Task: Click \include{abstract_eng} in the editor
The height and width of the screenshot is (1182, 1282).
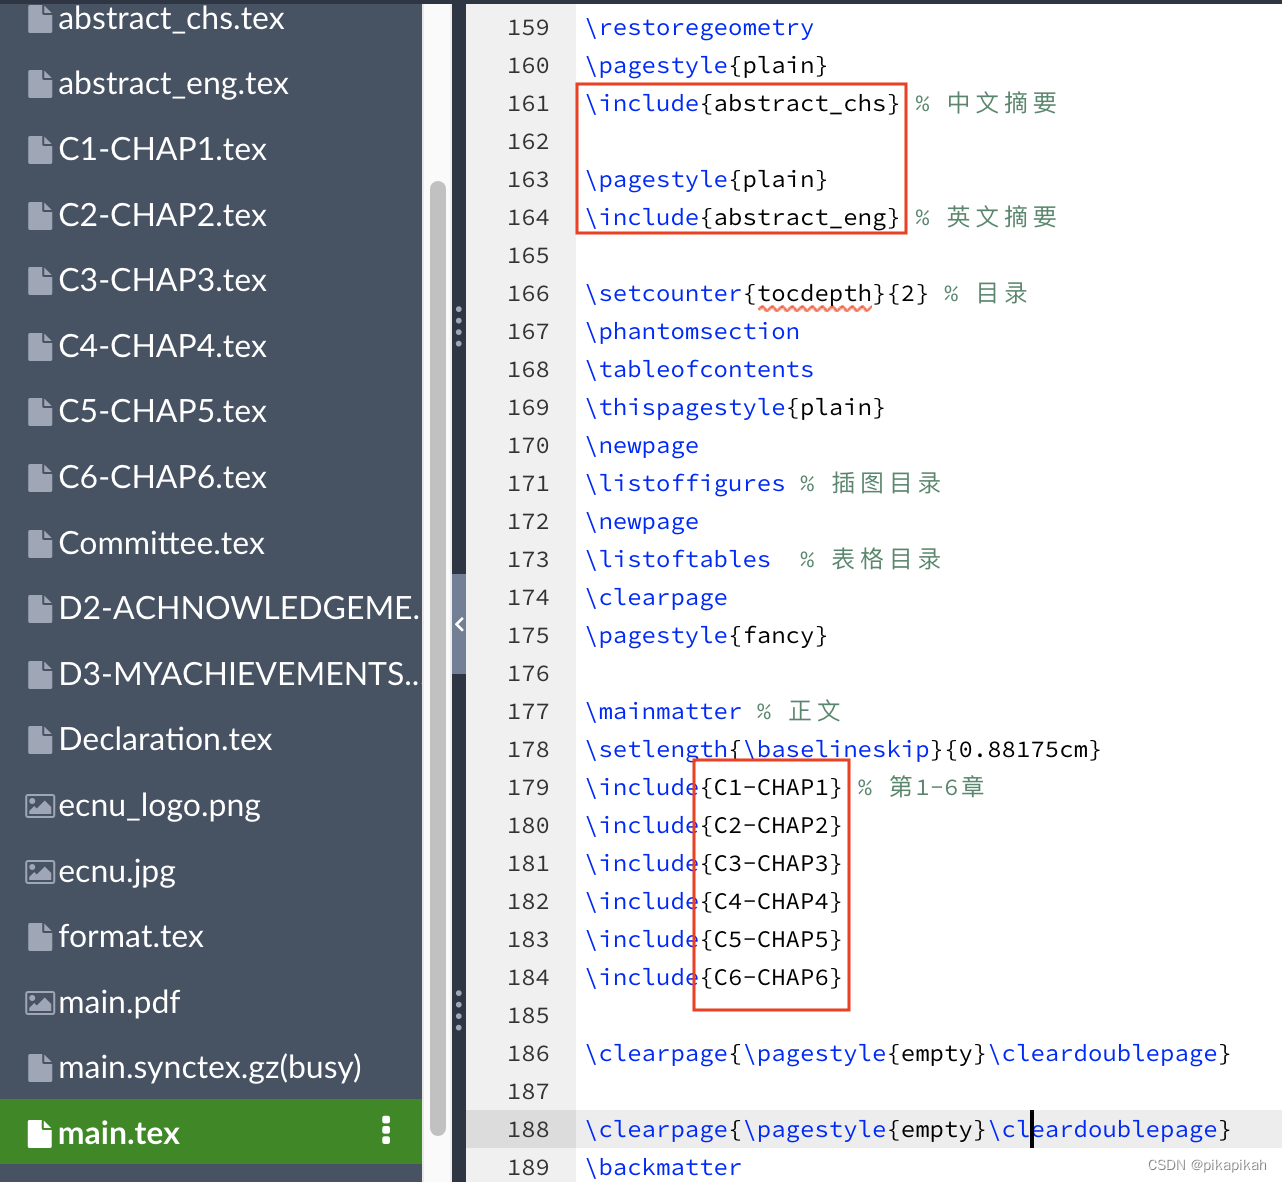Action: pyautogui.click(x=742, y=218)
